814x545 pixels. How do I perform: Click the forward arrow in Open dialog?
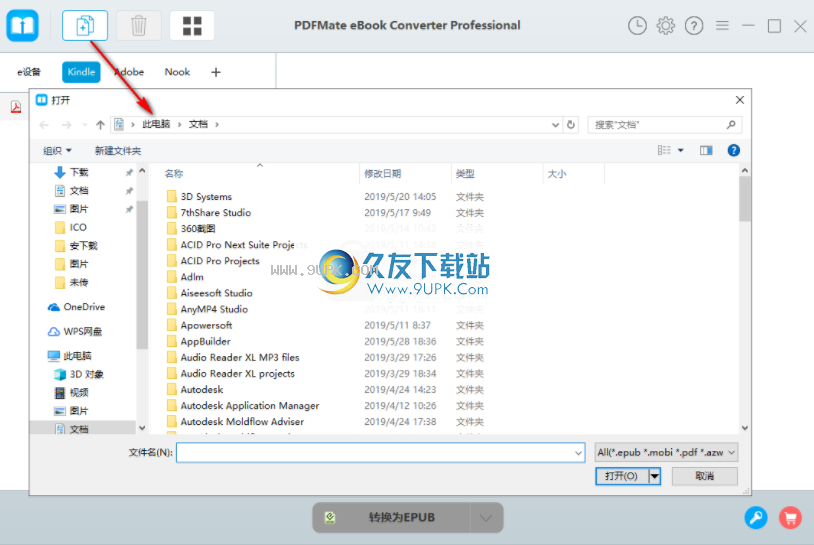pos(66,125)
